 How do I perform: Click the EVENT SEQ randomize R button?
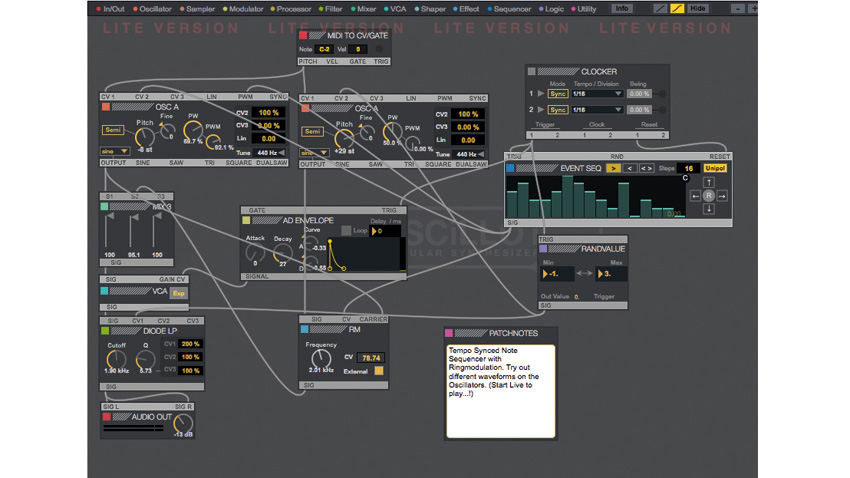click(709, 196)
